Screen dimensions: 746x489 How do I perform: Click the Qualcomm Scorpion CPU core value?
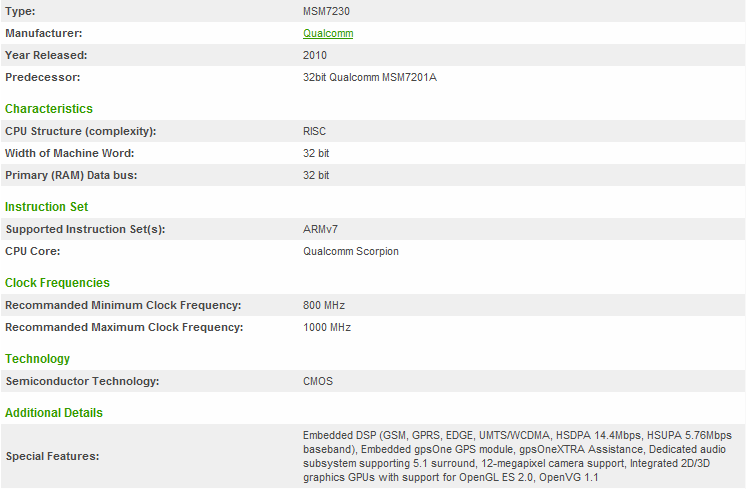(x=350, y=251)
